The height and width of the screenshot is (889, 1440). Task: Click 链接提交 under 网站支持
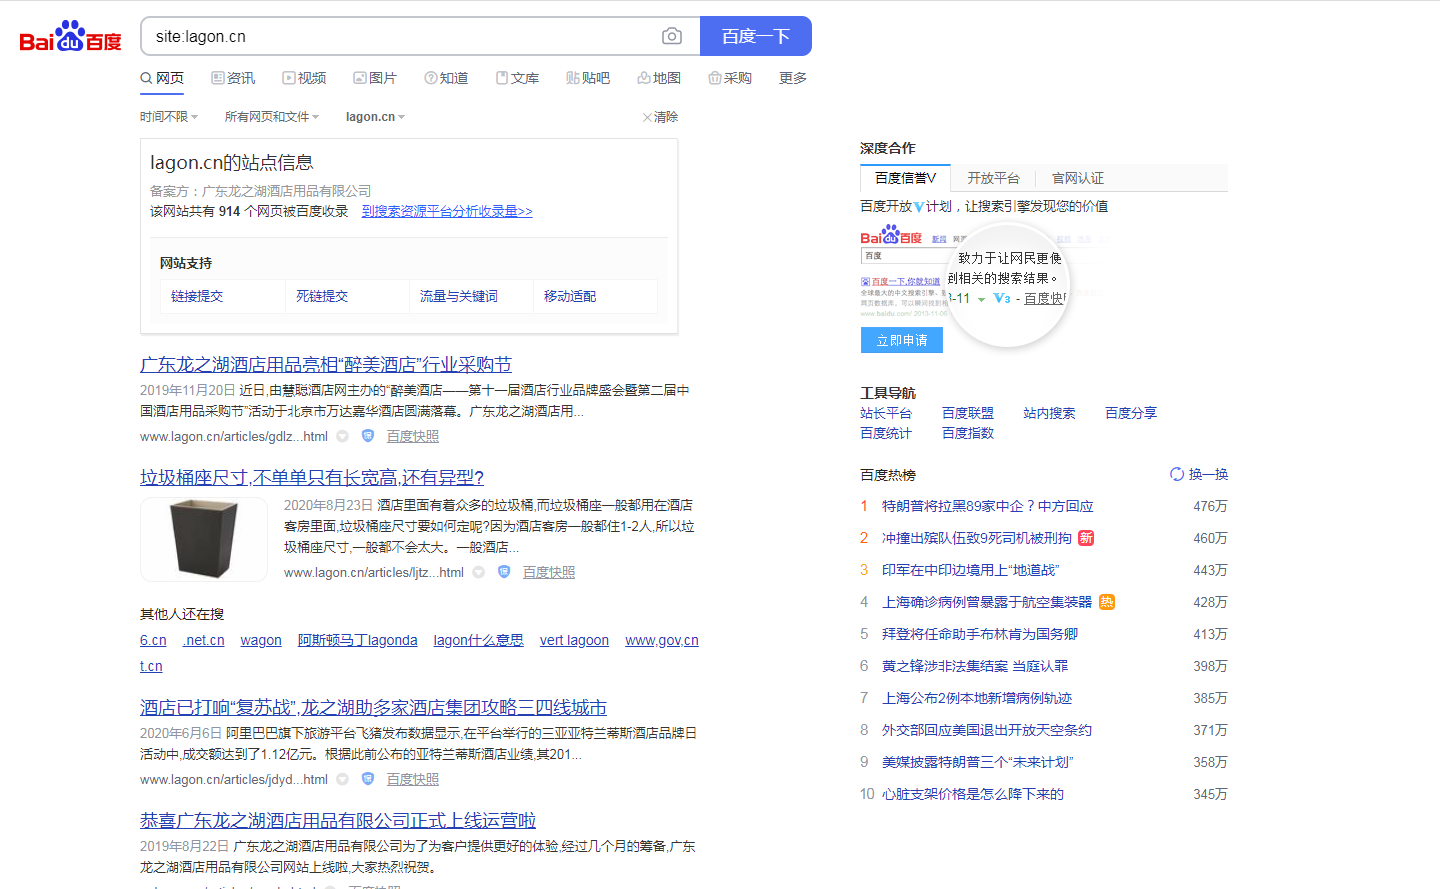tap(197, 296)
